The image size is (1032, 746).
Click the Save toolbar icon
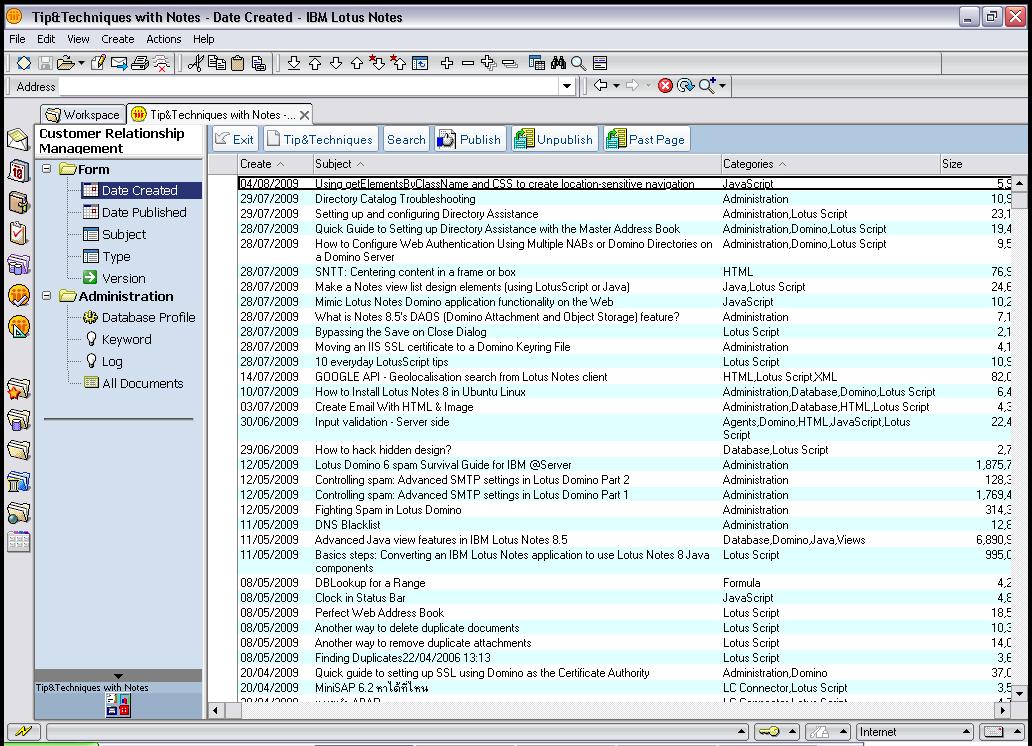point(45,63)
